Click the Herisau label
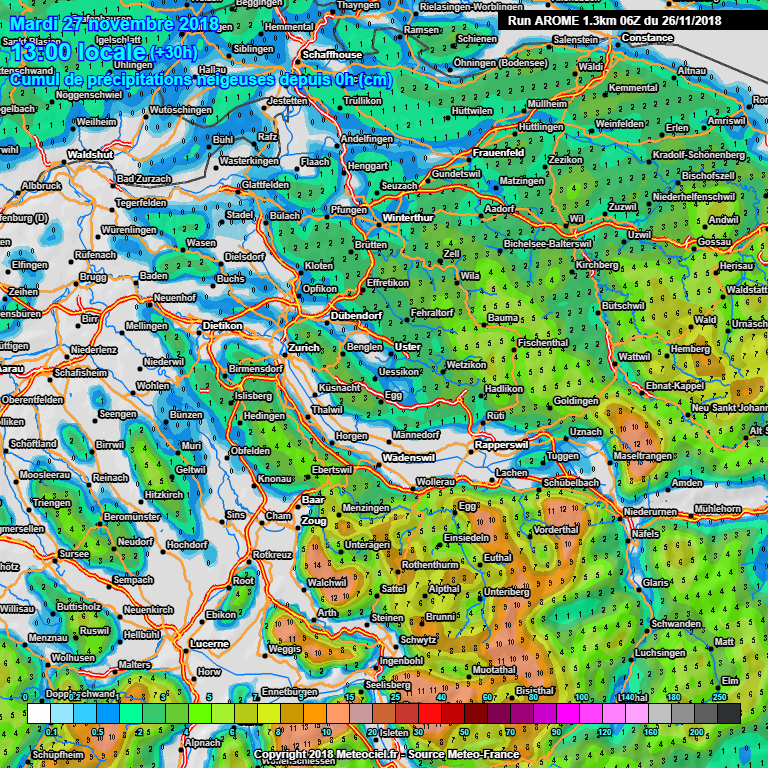Viewport: 768px width, 768px height. coord(736,265)
